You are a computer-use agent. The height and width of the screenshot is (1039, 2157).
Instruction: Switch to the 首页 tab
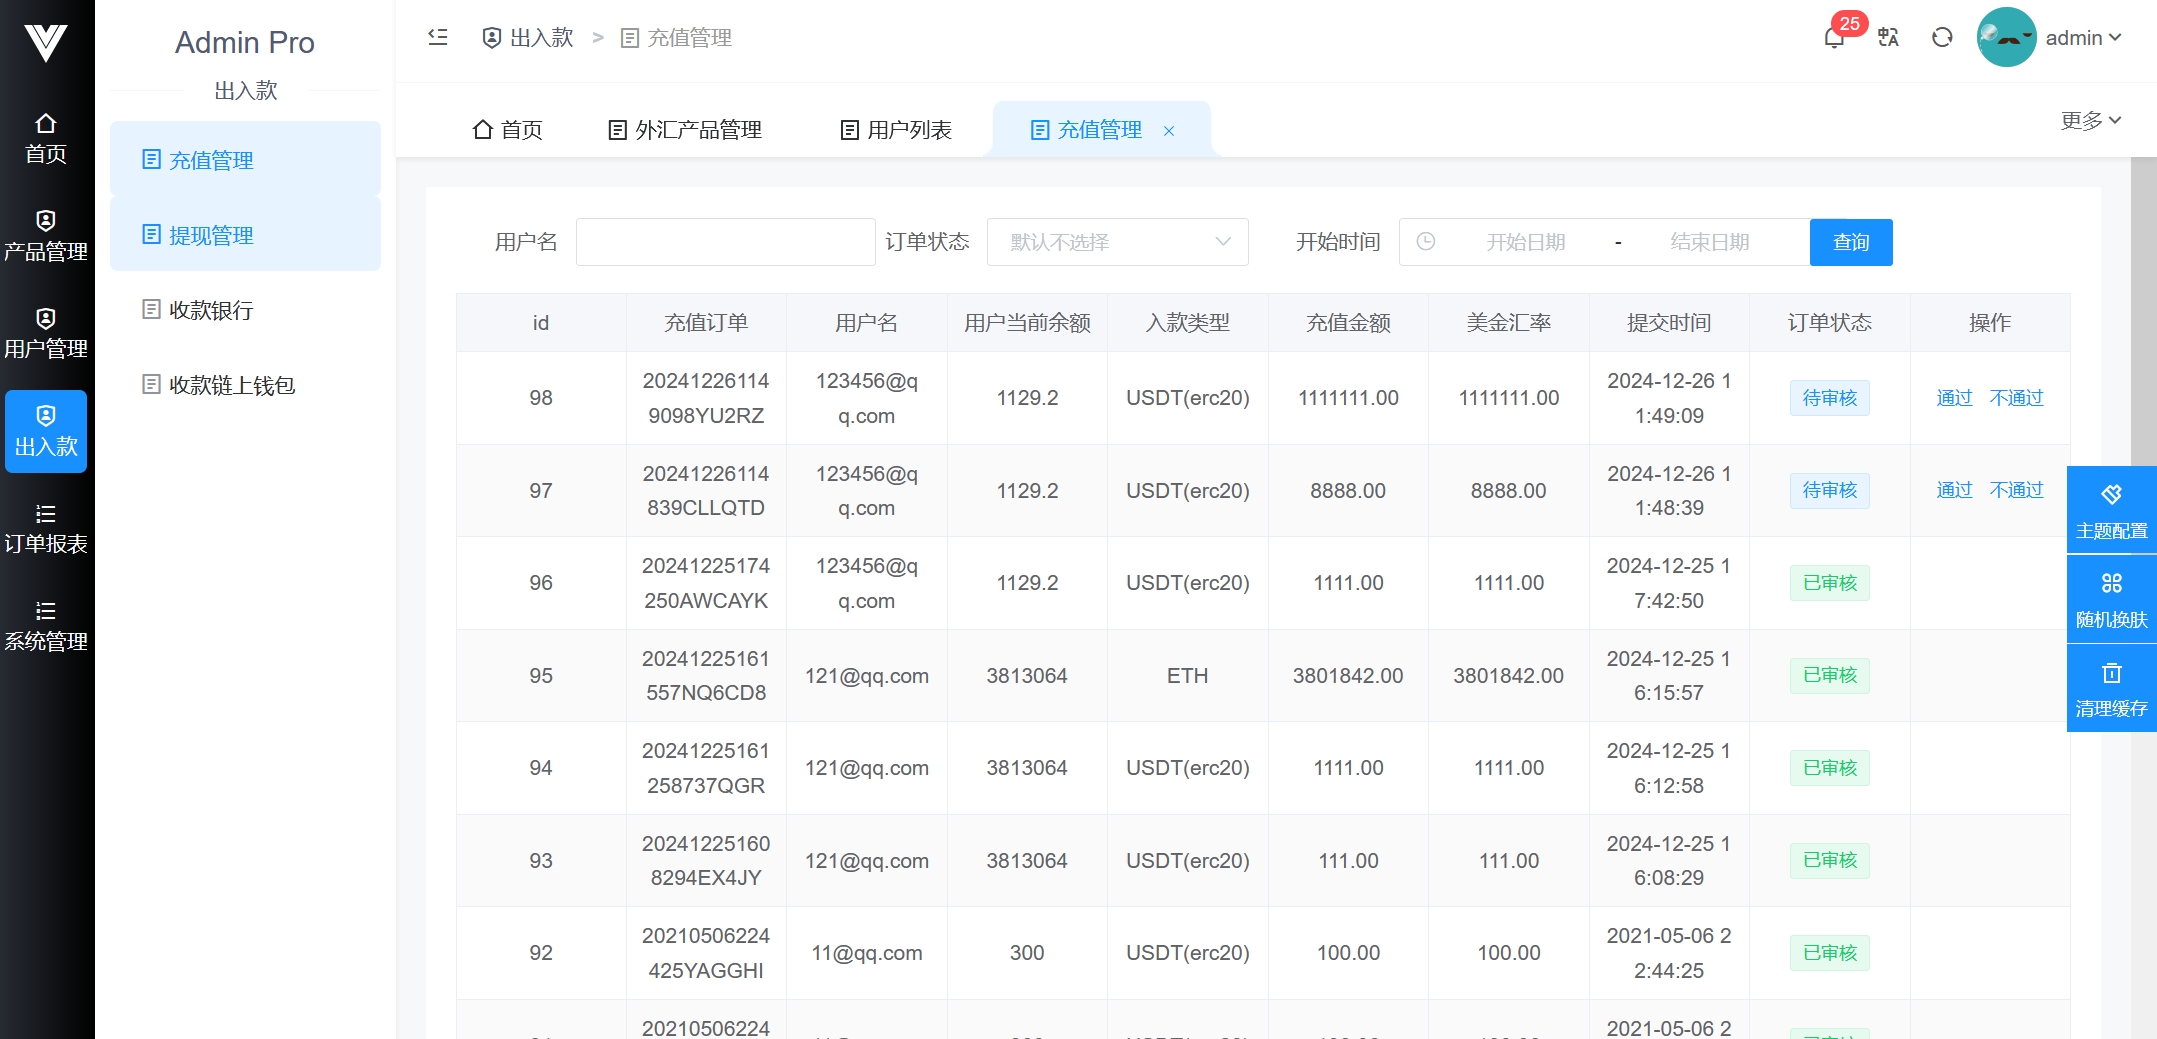(x=508, y=130)
